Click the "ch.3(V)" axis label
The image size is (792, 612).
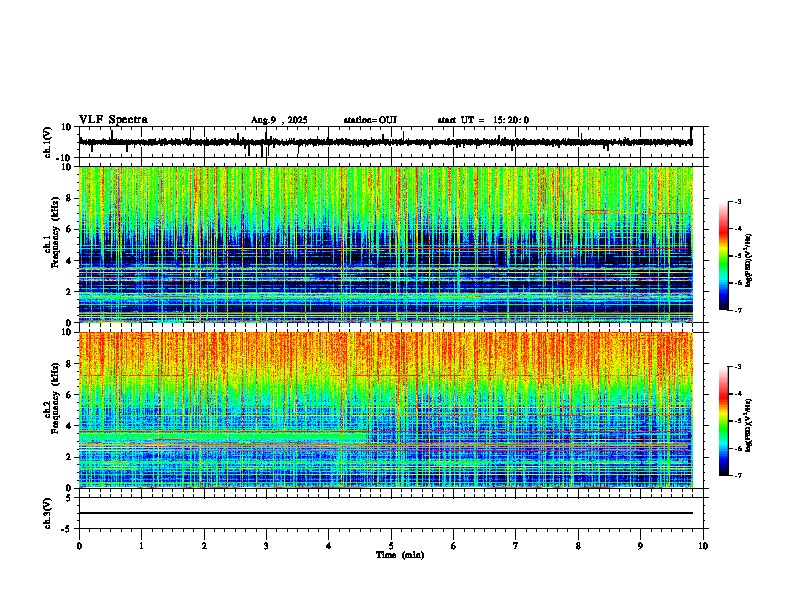(x=48, y=513)
